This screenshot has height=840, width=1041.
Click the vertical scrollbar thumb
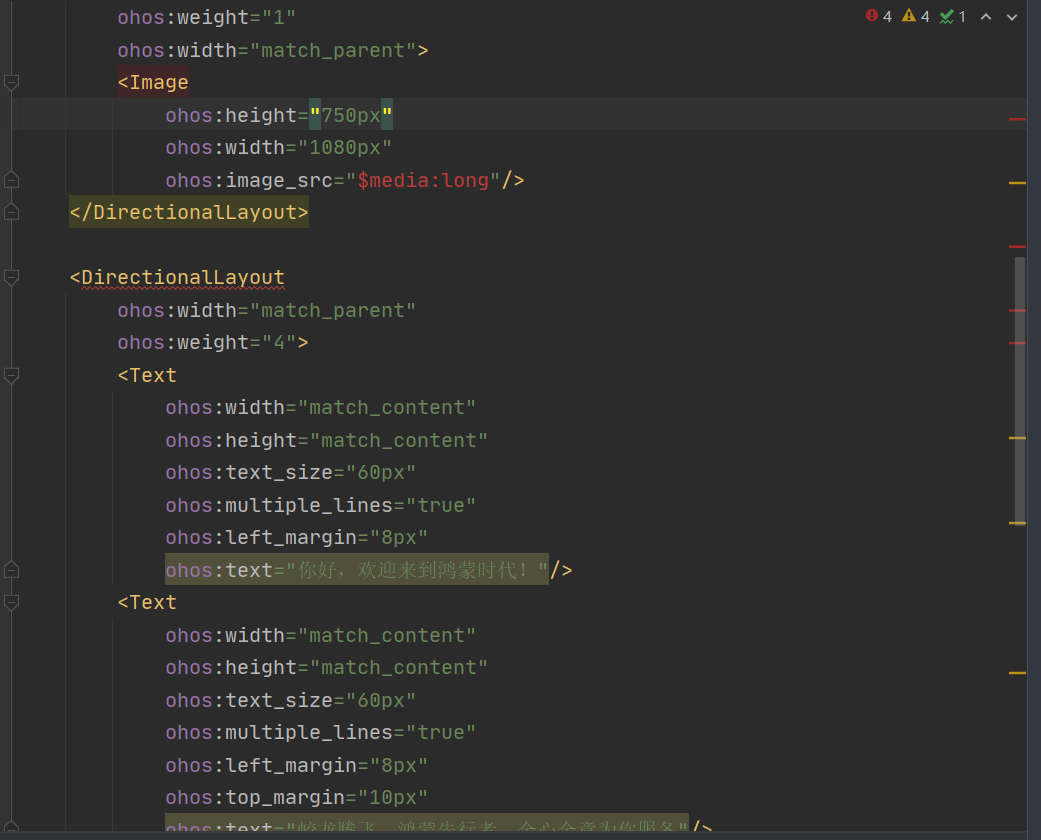[1019, 390]
